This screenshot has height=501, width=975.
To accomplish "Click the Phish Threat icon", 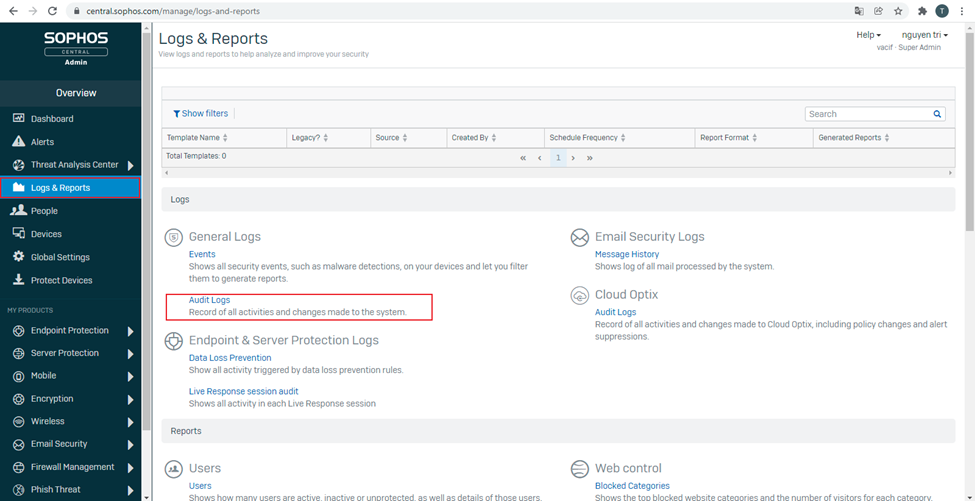I will tap(19, 490).
